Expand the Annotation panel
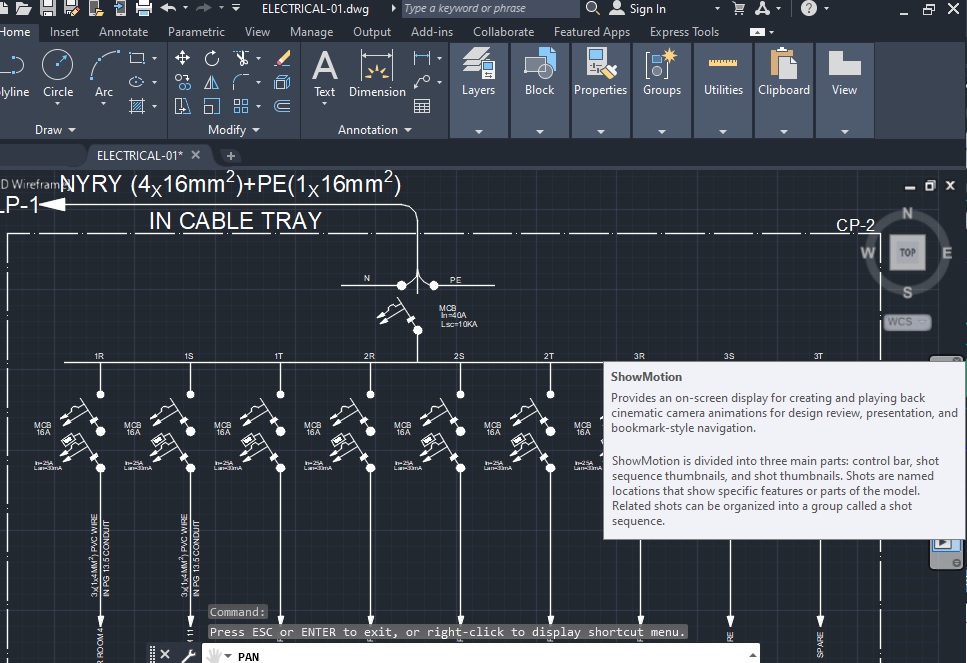The image size is (967, 663). point(374,130)
